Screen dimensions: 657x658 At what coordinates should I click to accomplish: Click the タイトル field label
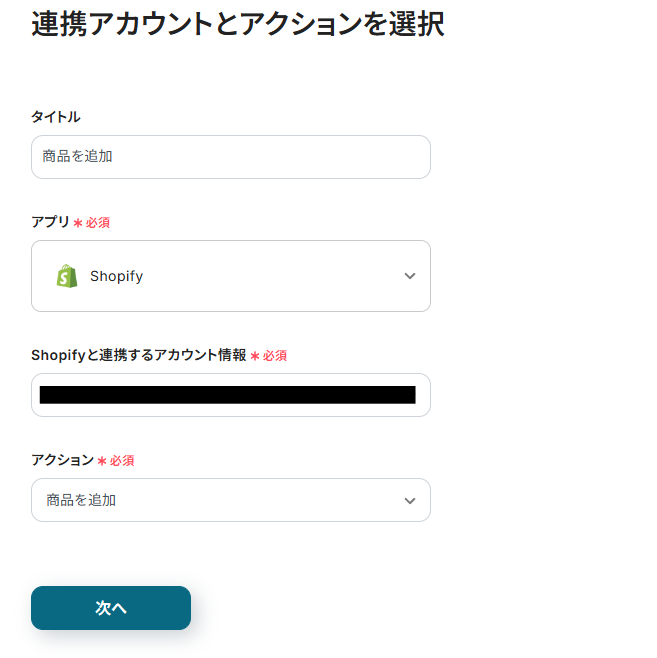56,117
